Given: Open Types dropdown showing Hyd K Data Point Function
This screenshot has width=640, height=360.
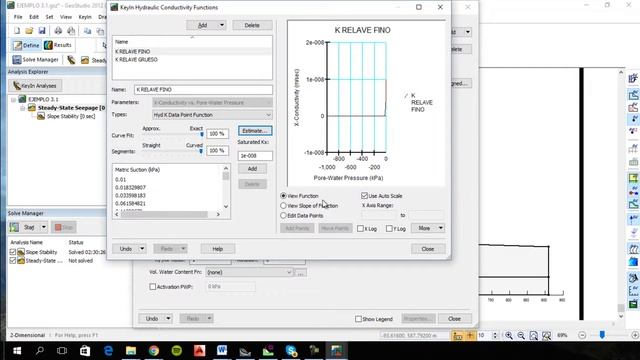Looking at the screenshot, I should 268,115.
